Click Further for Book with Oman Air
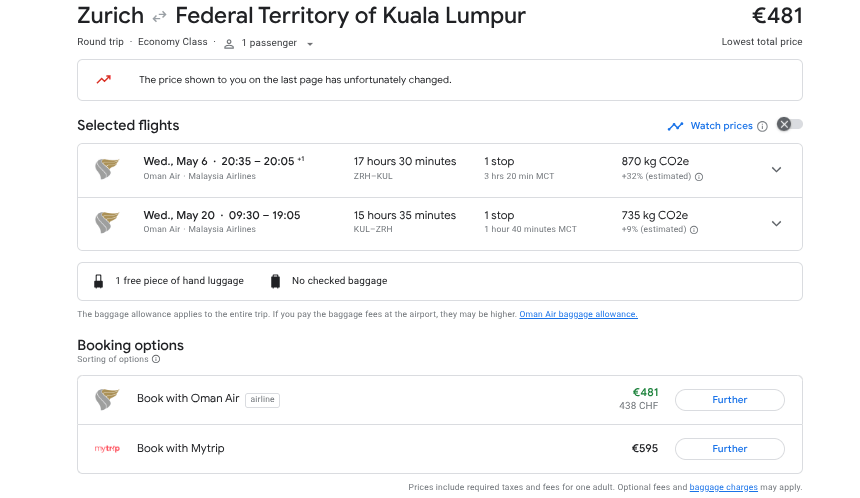The height and width of the screenshot is (498, 860). point(729,400)
